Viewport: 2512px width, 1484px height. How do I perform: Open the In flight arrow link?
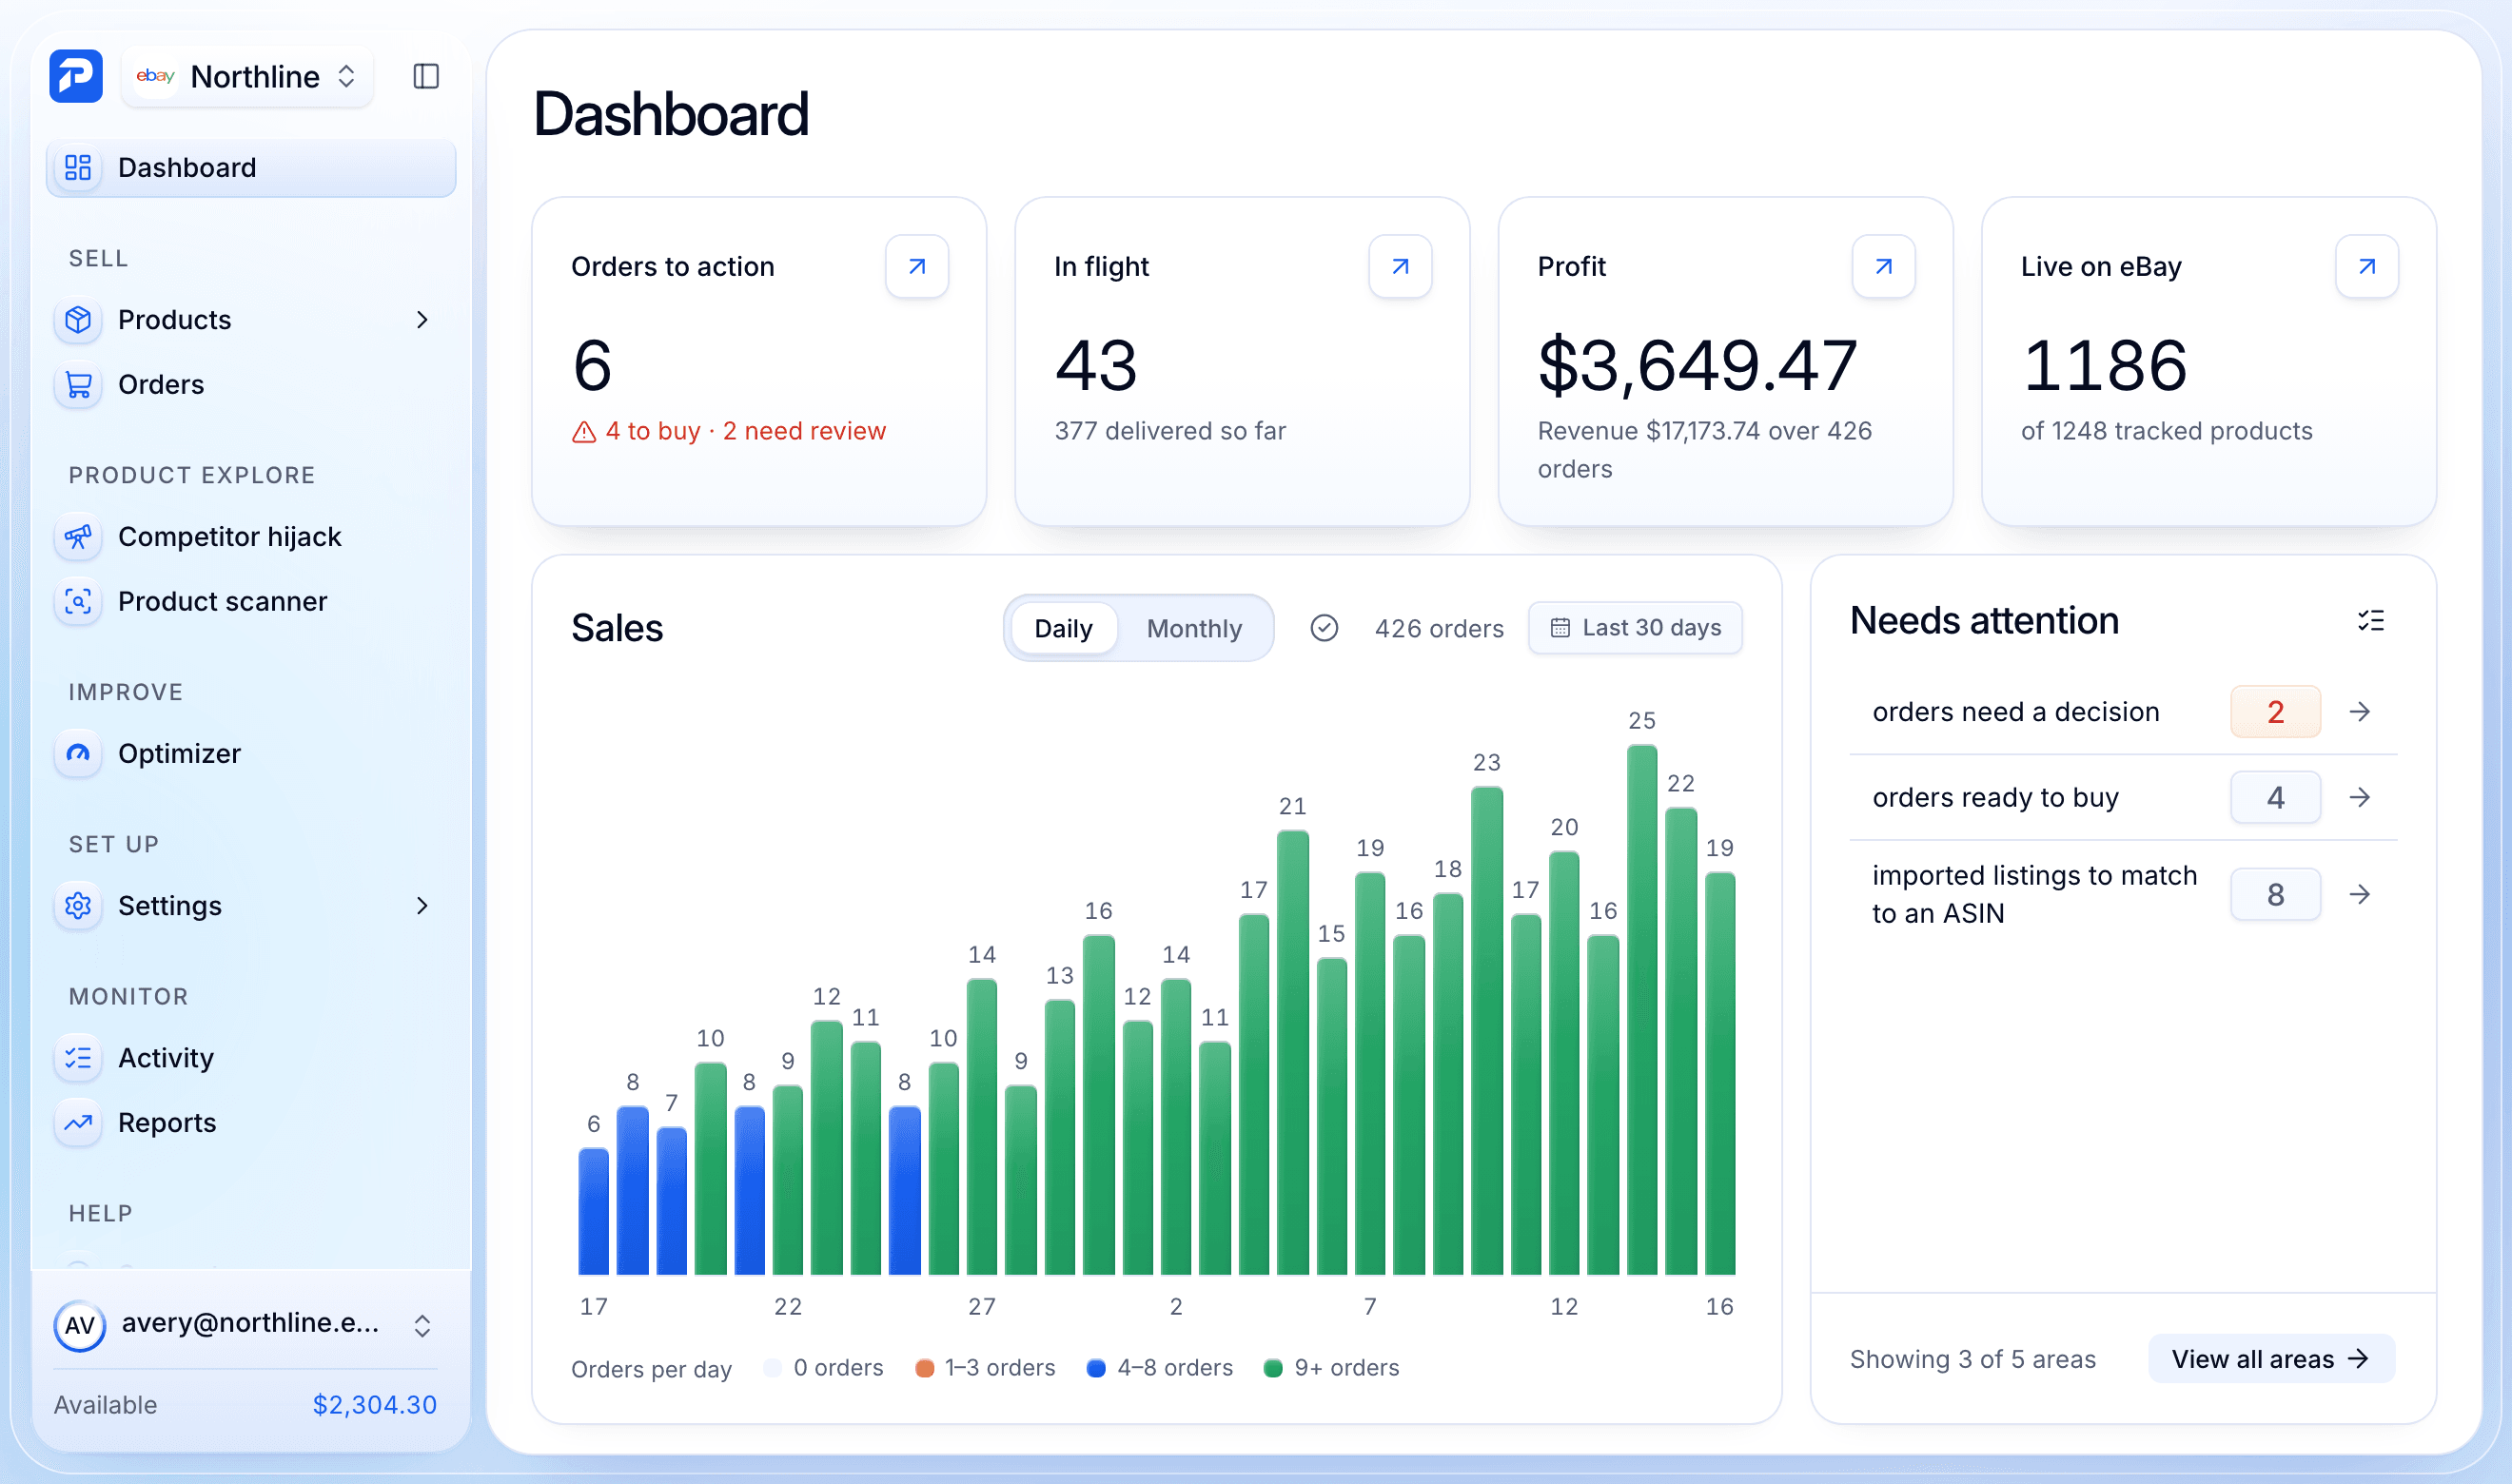[x=1400, y=266]
